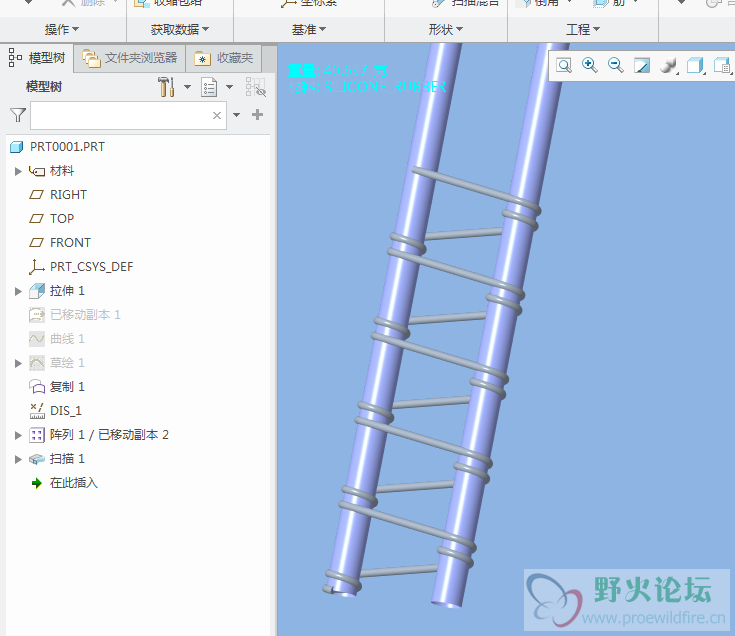
Task: Open the rendering options sphere icon
Action: 668,65
